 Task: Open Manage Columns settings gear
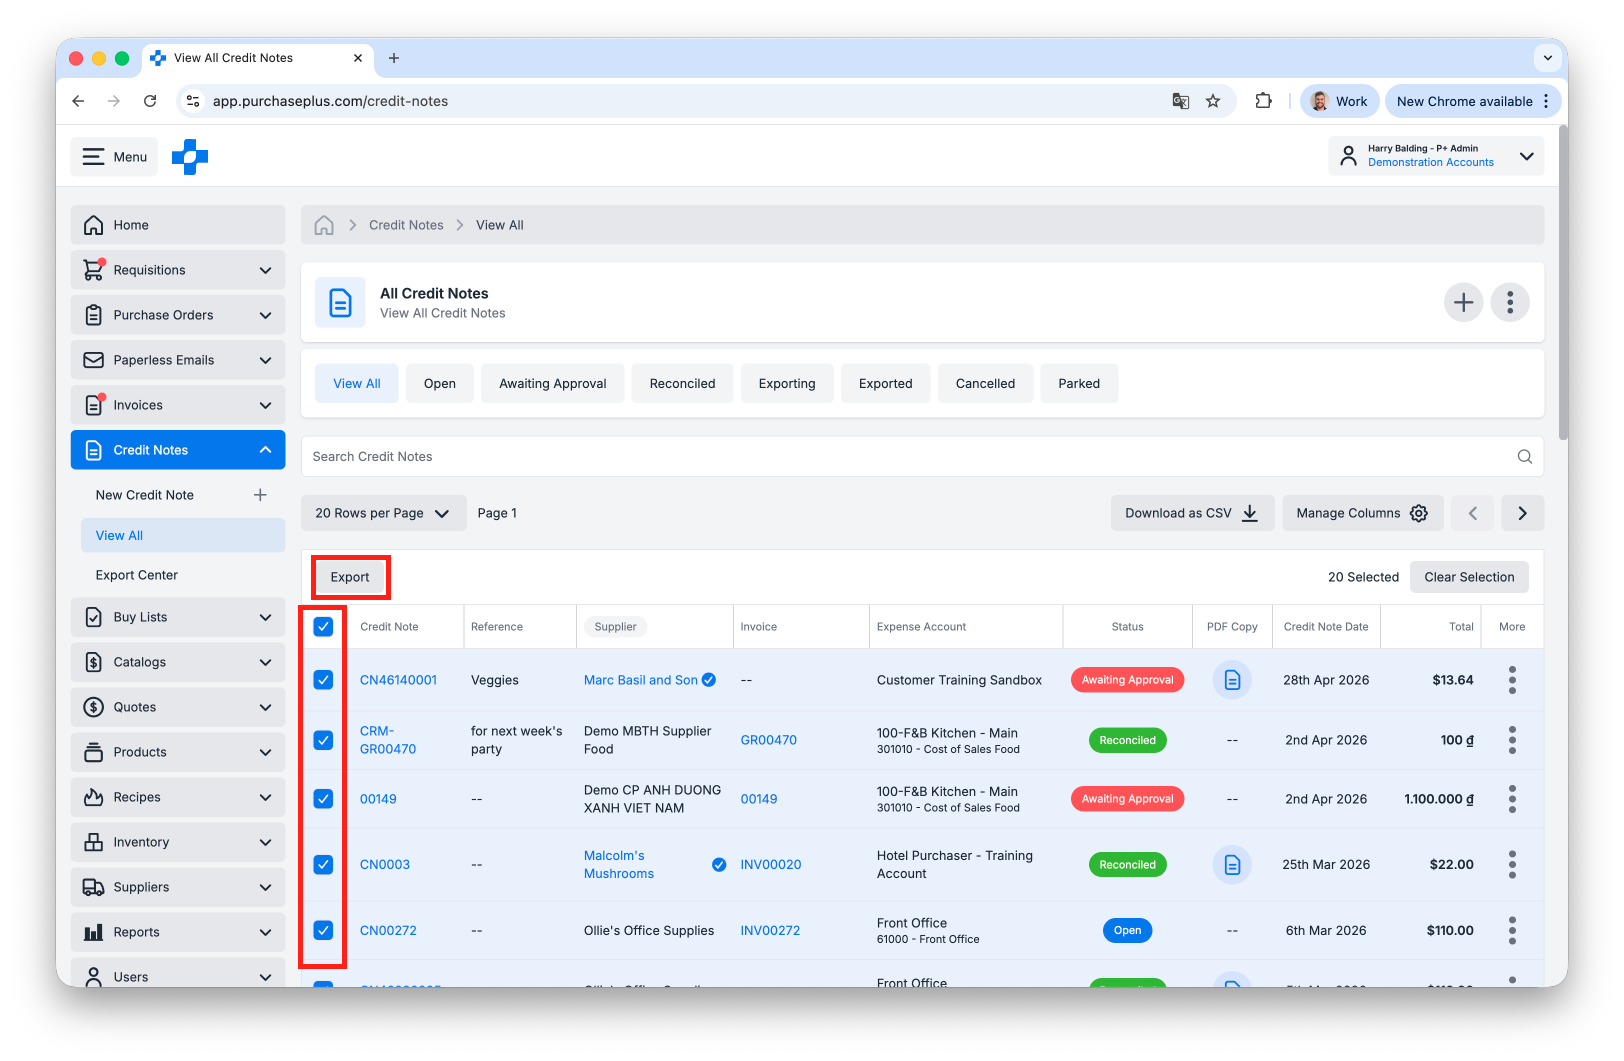click(x=1418, y=512)
